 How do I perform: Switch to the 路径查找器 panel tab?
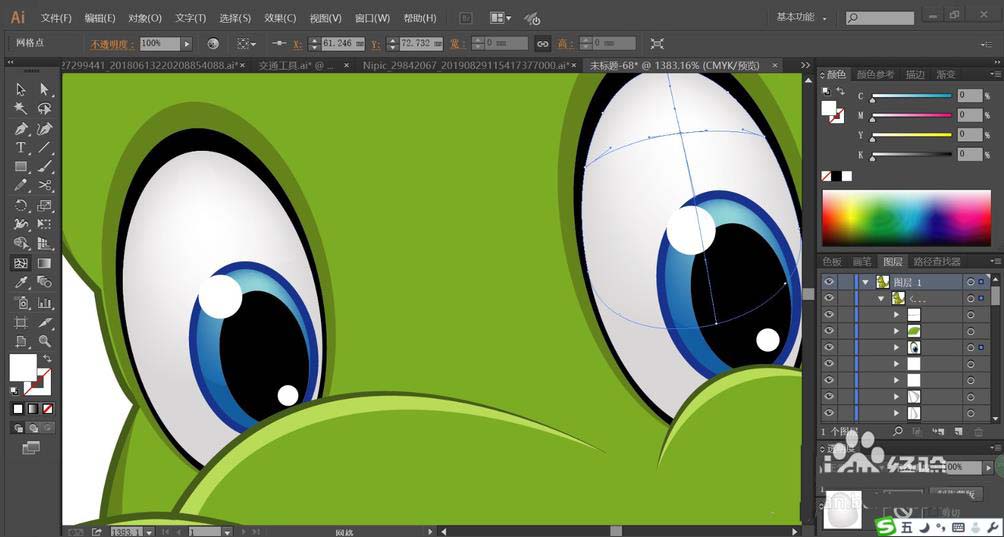pos(937,261)
